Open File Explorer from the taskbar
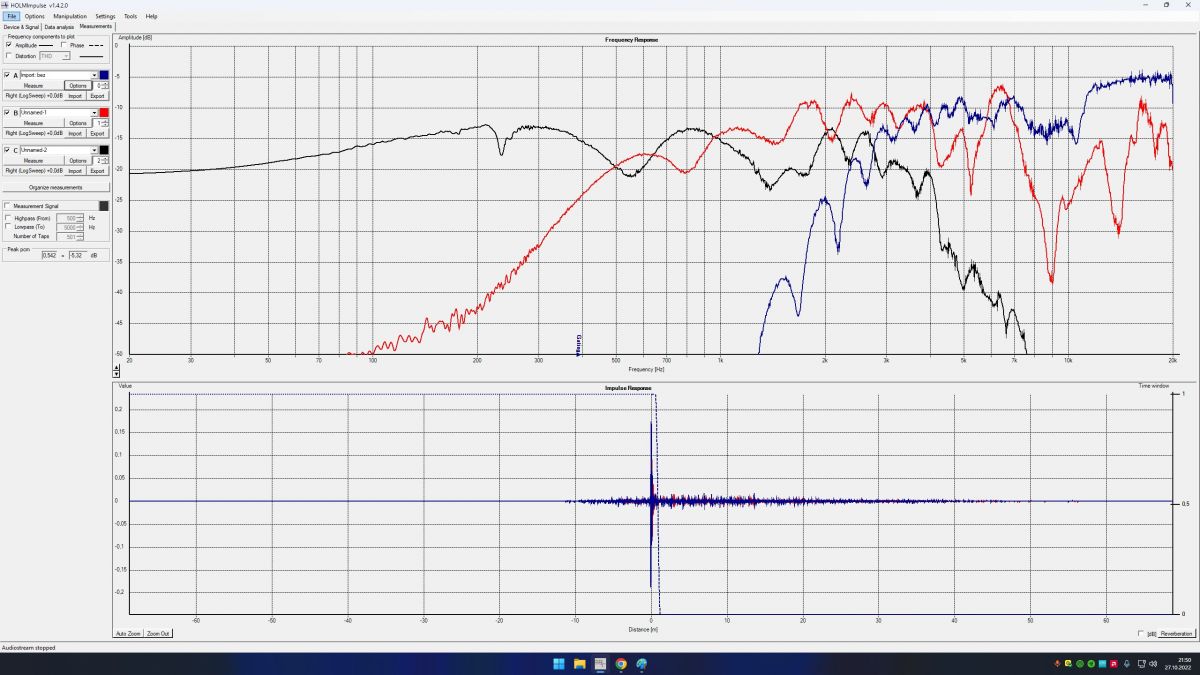This screenshot has height=675, width=1200. point(579,664)
